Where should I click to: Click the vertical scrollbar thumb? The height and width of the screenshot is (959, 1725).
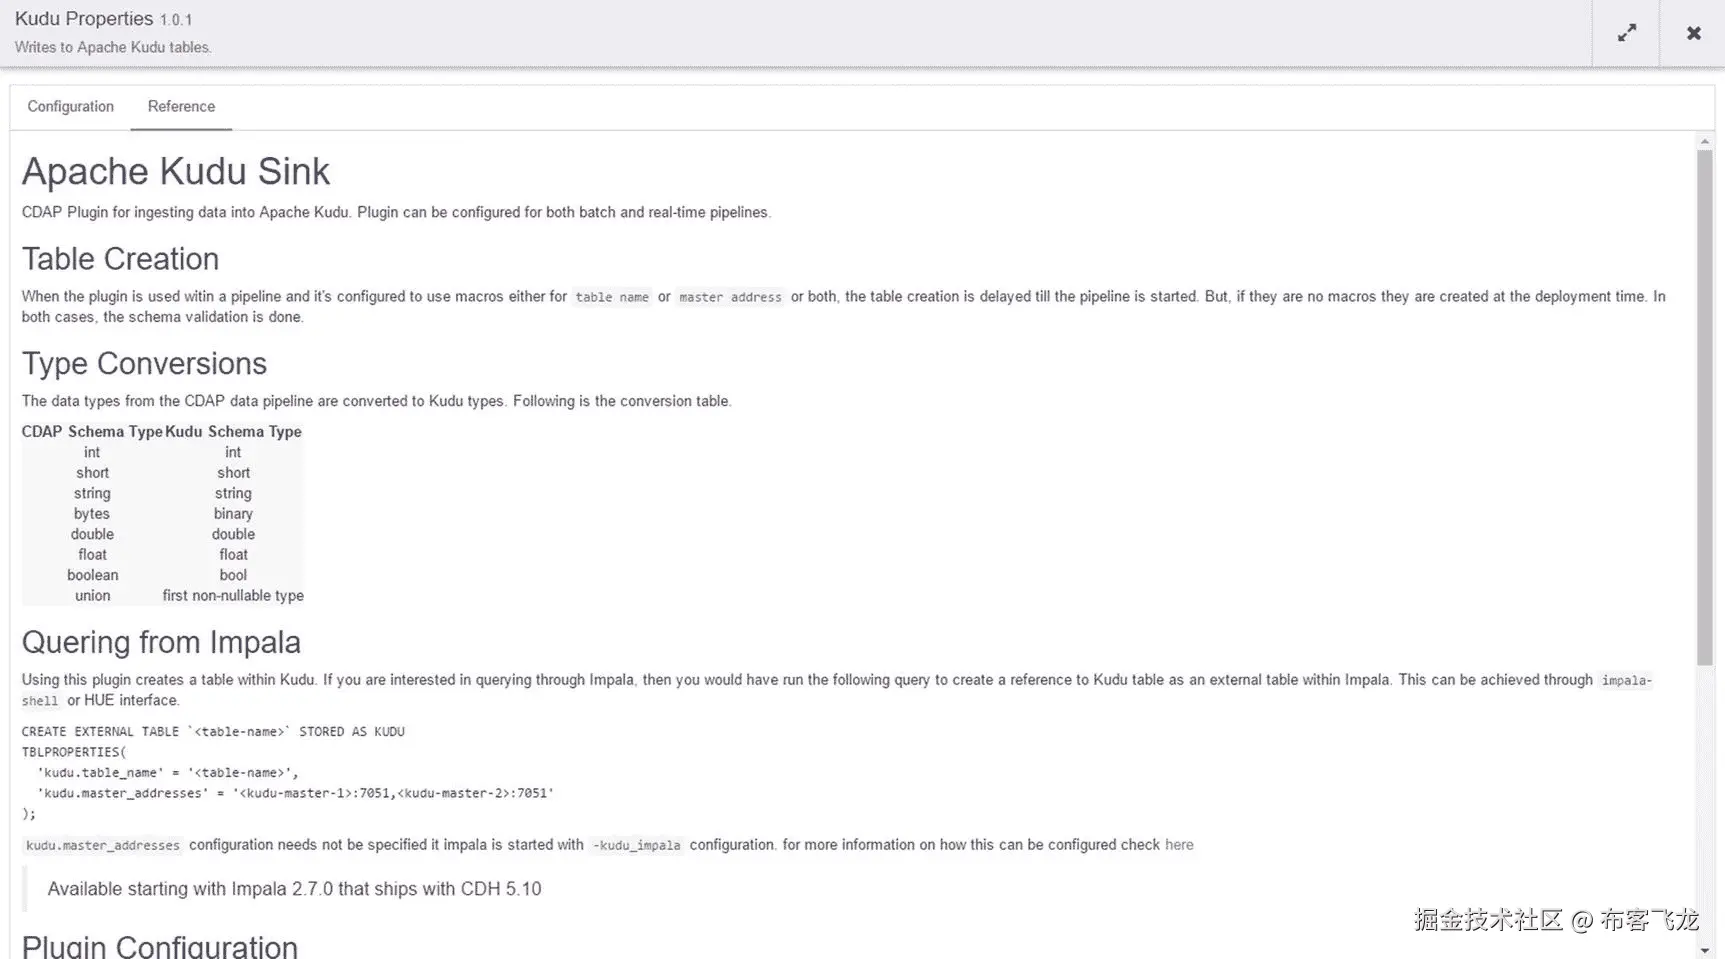click(1705, 407)
